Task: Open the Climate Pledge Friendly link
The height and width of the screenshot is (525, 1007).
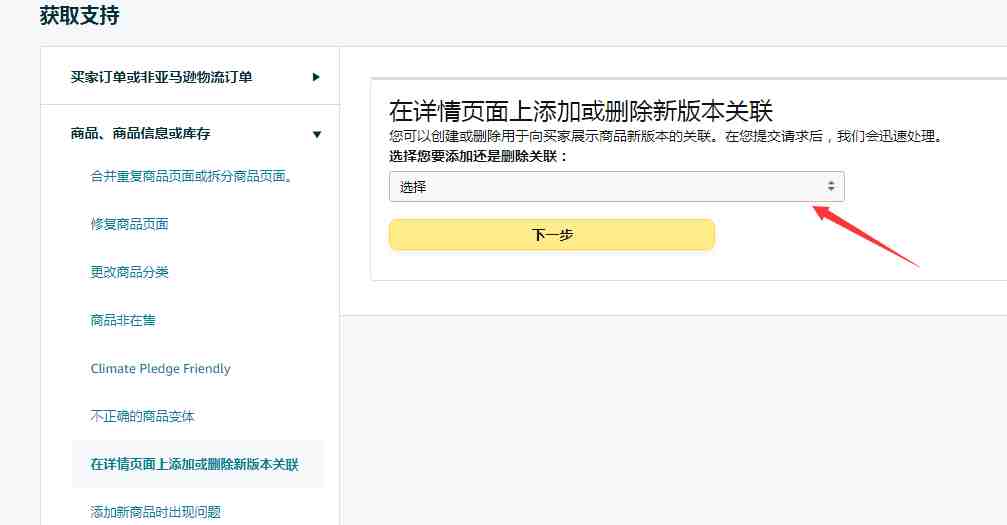Action: 161,369
